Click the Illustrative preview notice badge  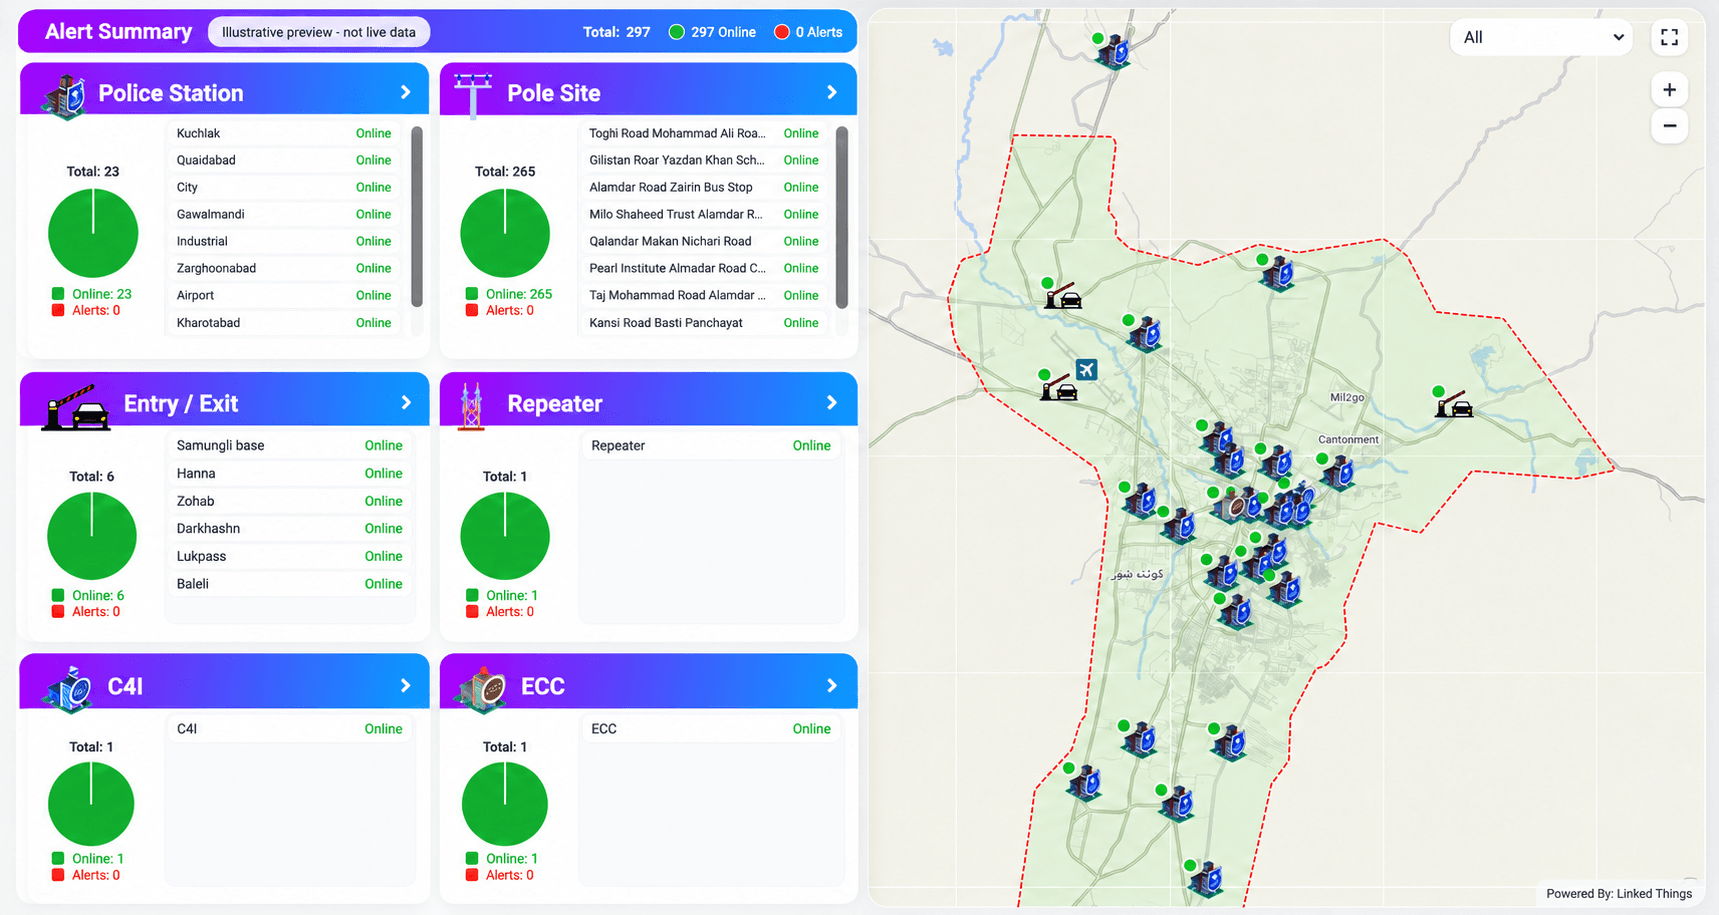click(319, 32)
